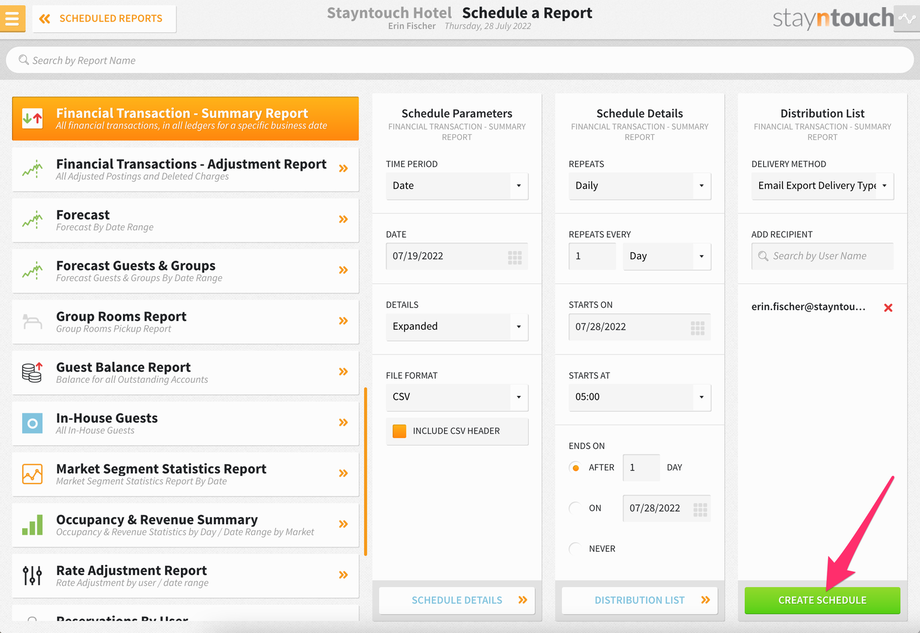Select the Forecast Guests & Groups report

click(185, 271)
